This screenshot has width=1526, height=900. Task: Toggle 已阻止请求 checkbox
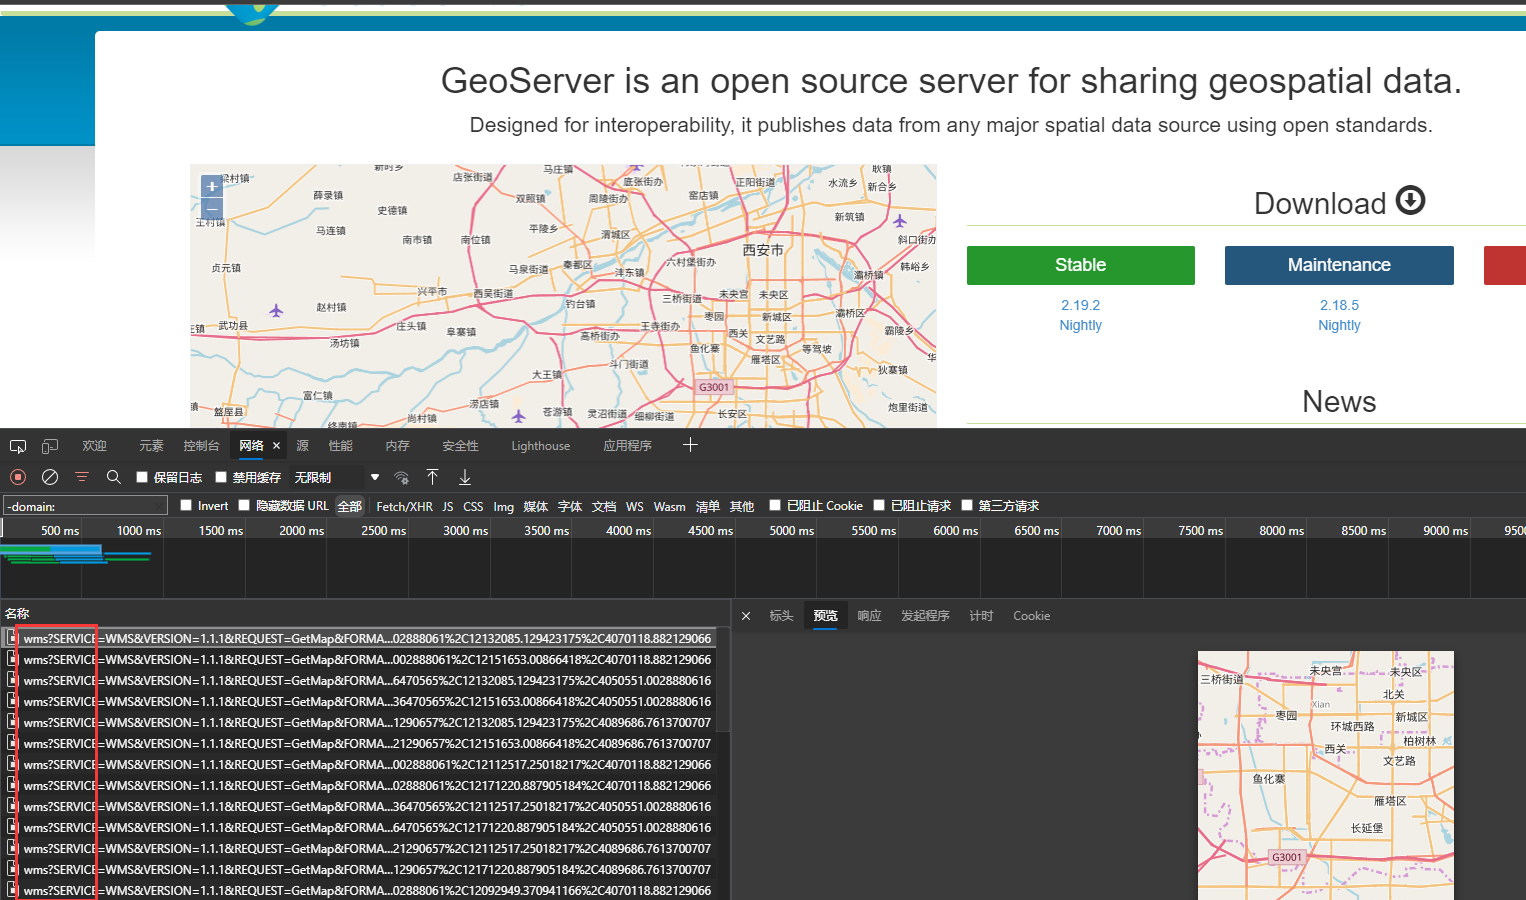[x=879, y=505]
